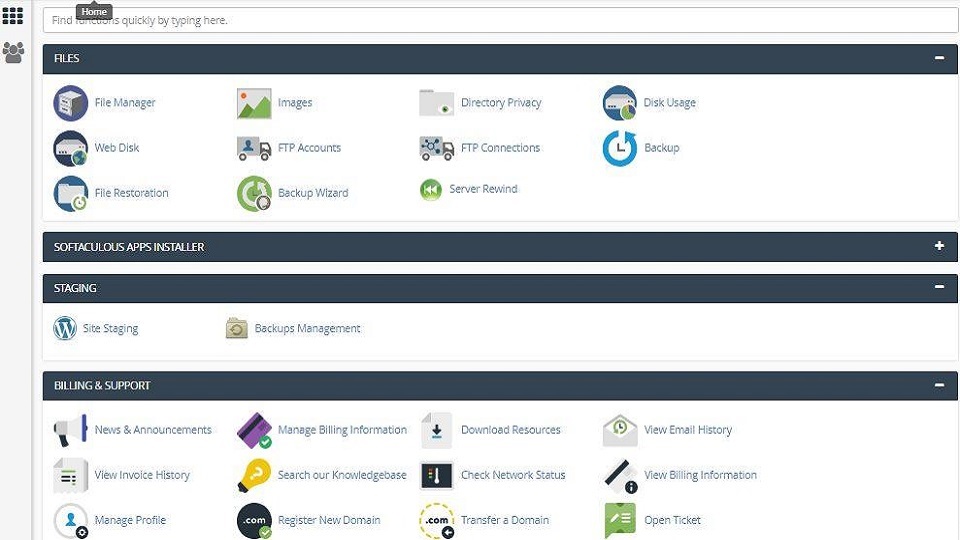Image resolution: width=960 pixels, height=540 pixels.
Task: Click the View Billing Information icon
Action: 620,476
